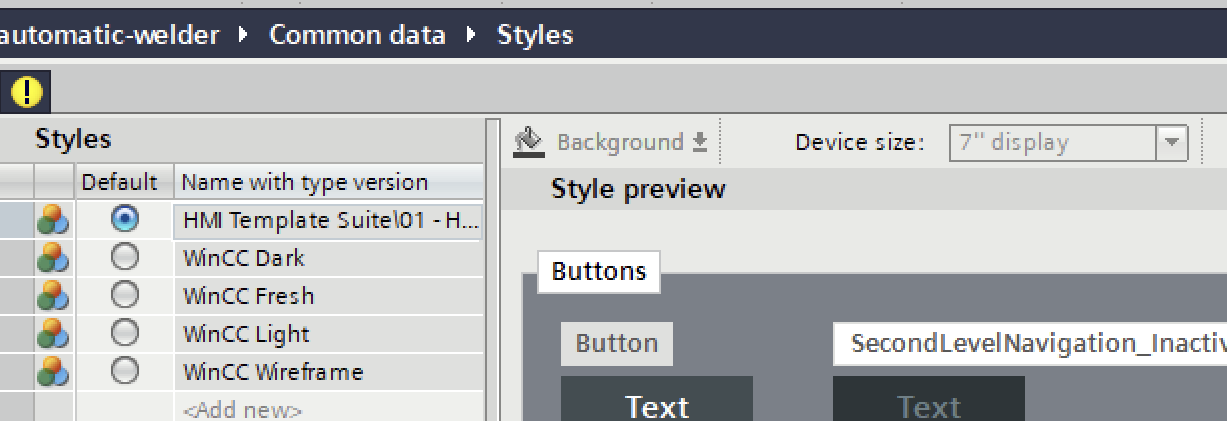
Task: Expand the Background dropdown arrow
Action: click(x=700, y=142)
